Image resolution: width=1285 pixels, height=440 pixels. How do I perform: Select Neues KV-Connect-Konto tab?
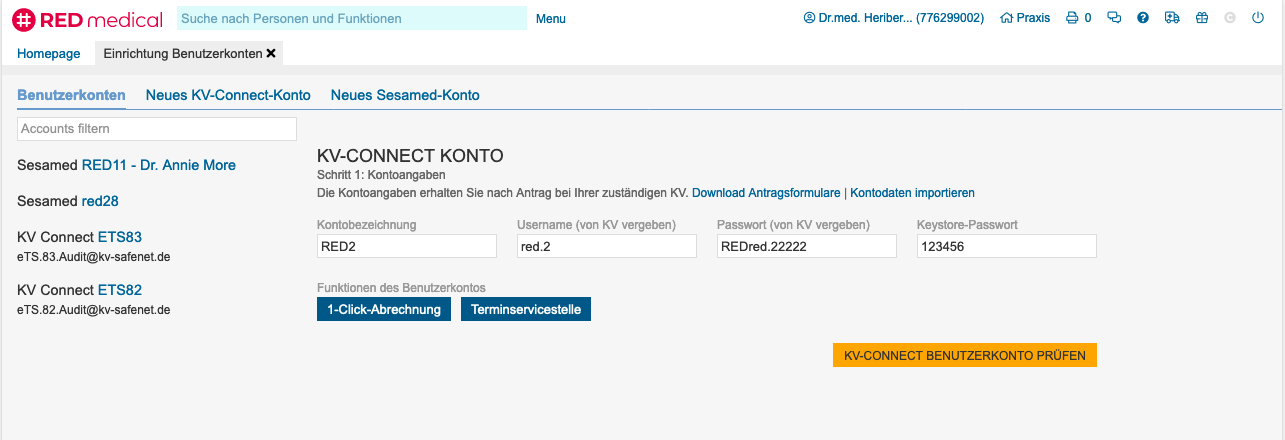[228, 95]
